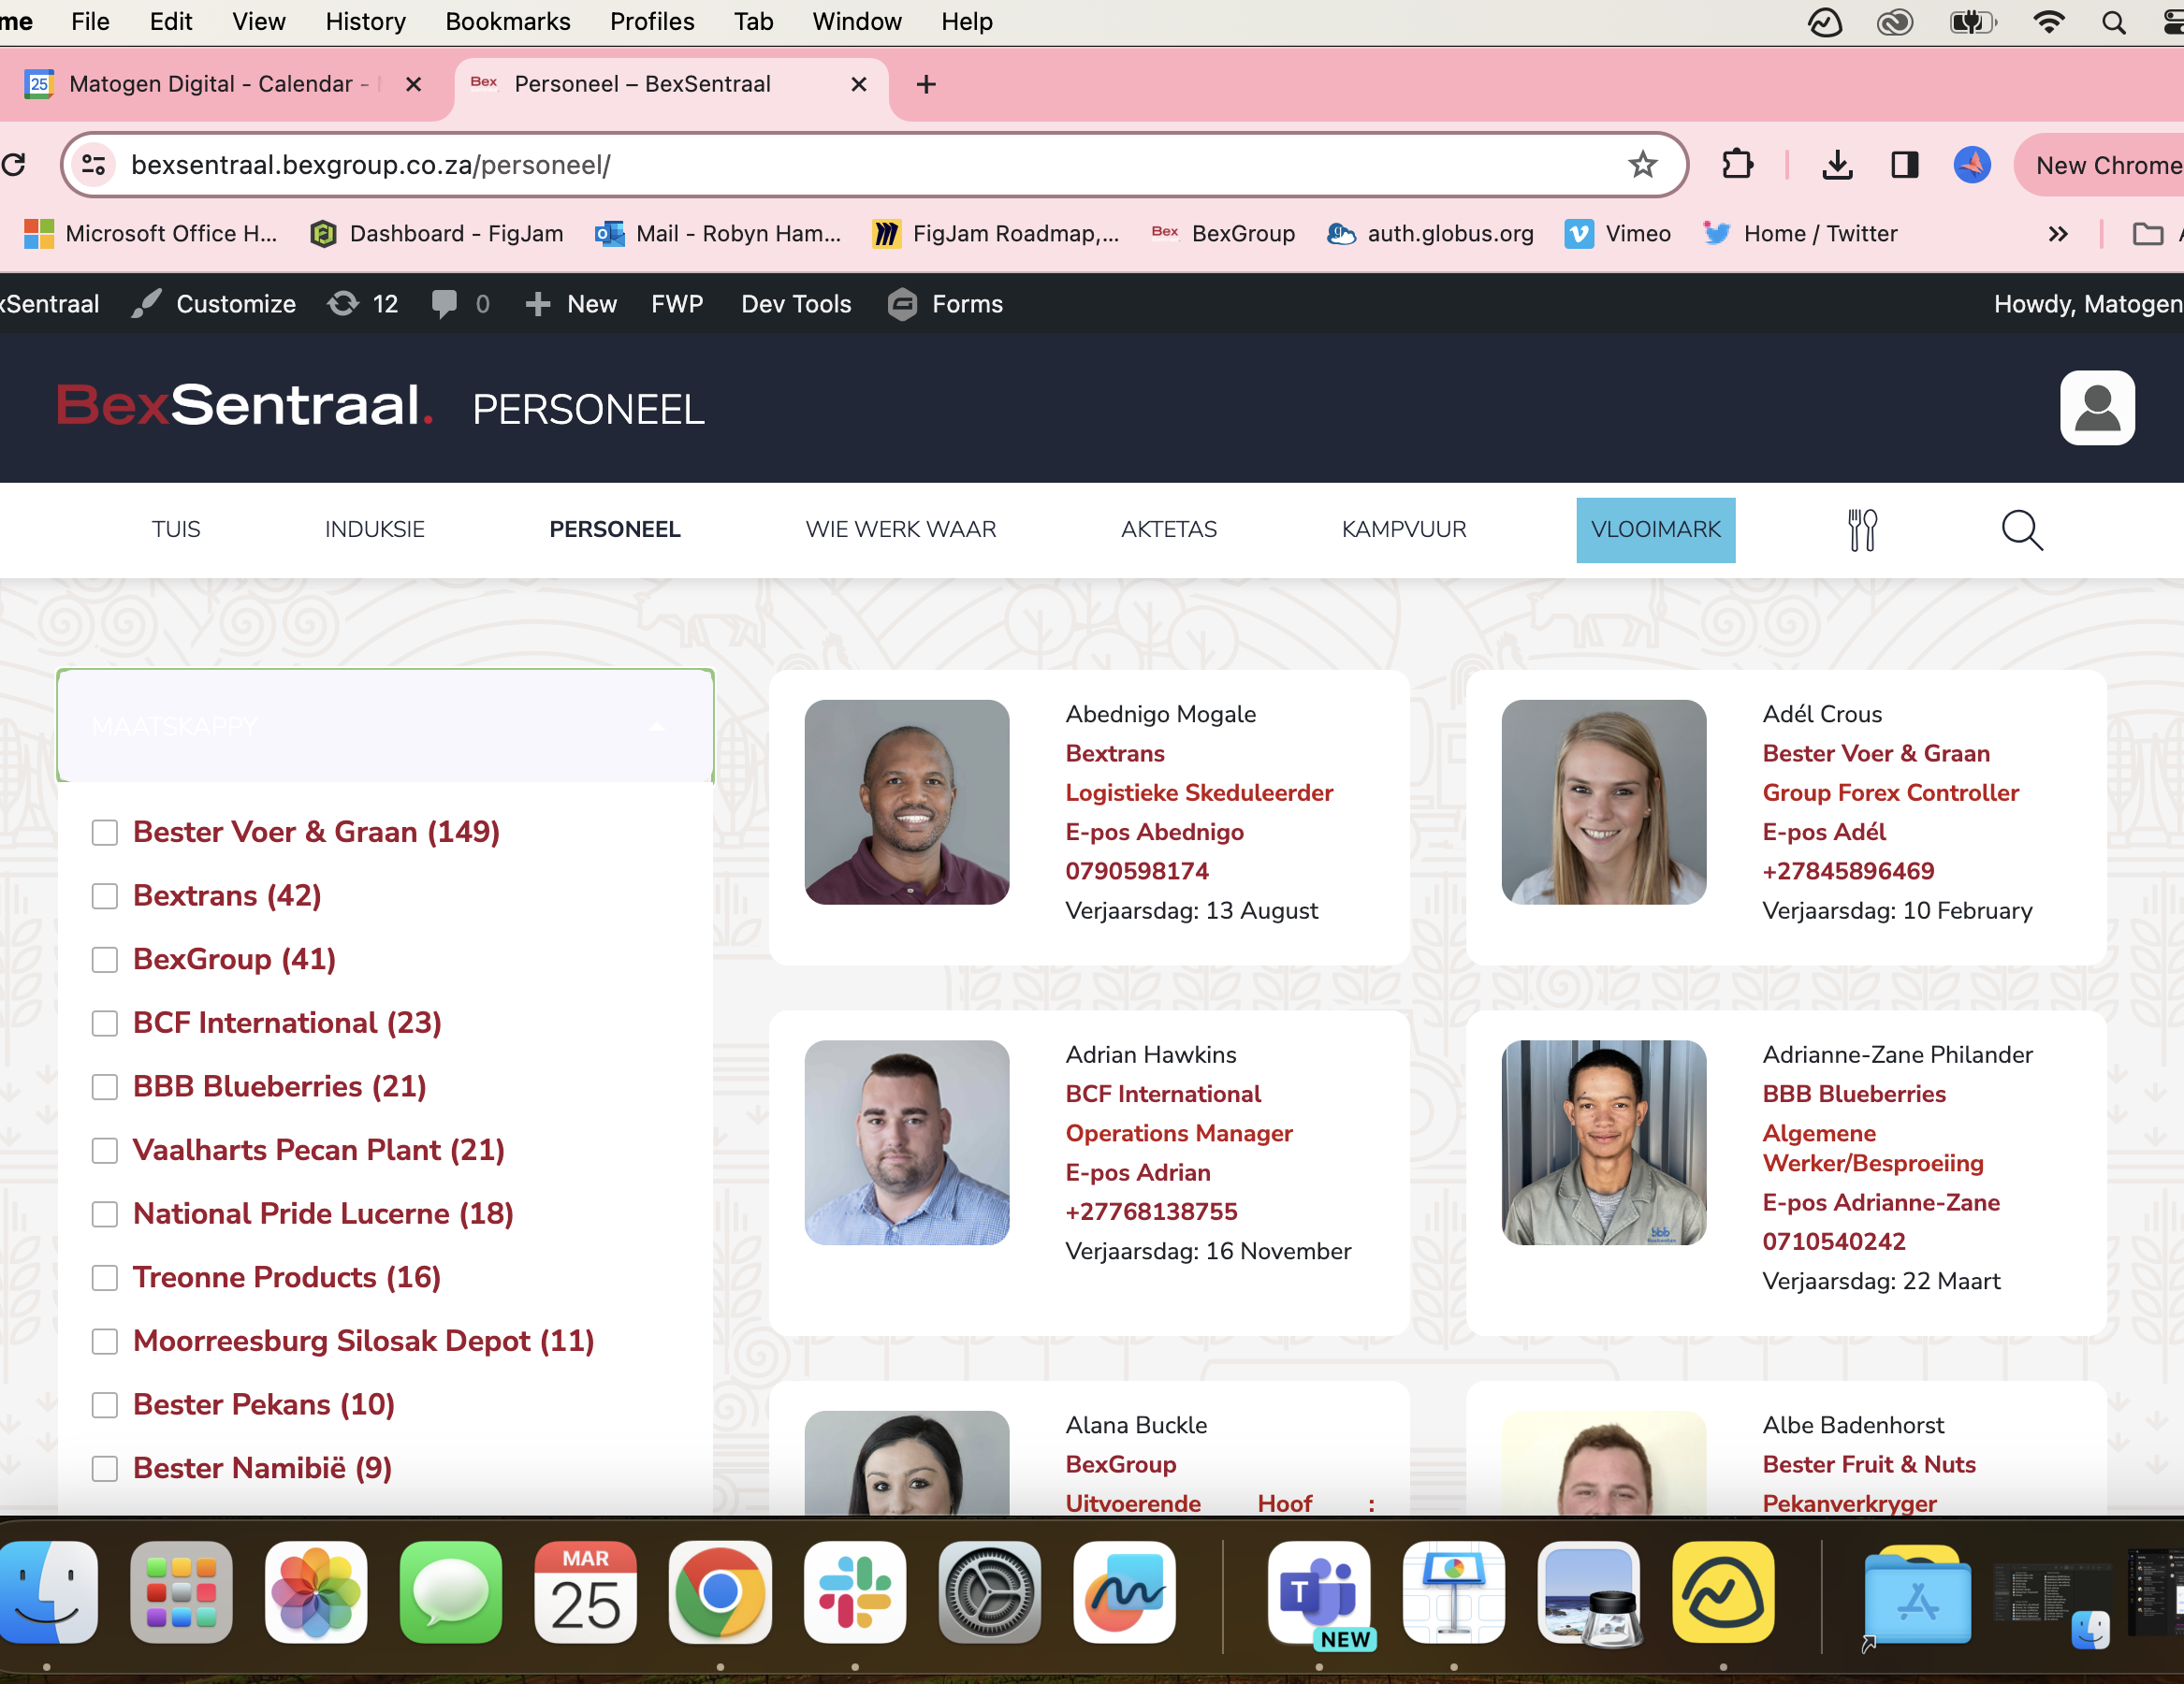Open the Bookmarks menu in menu bar
This screenshot has height=1684, width=2184.
pyautogui.click(x=507, y=22)
